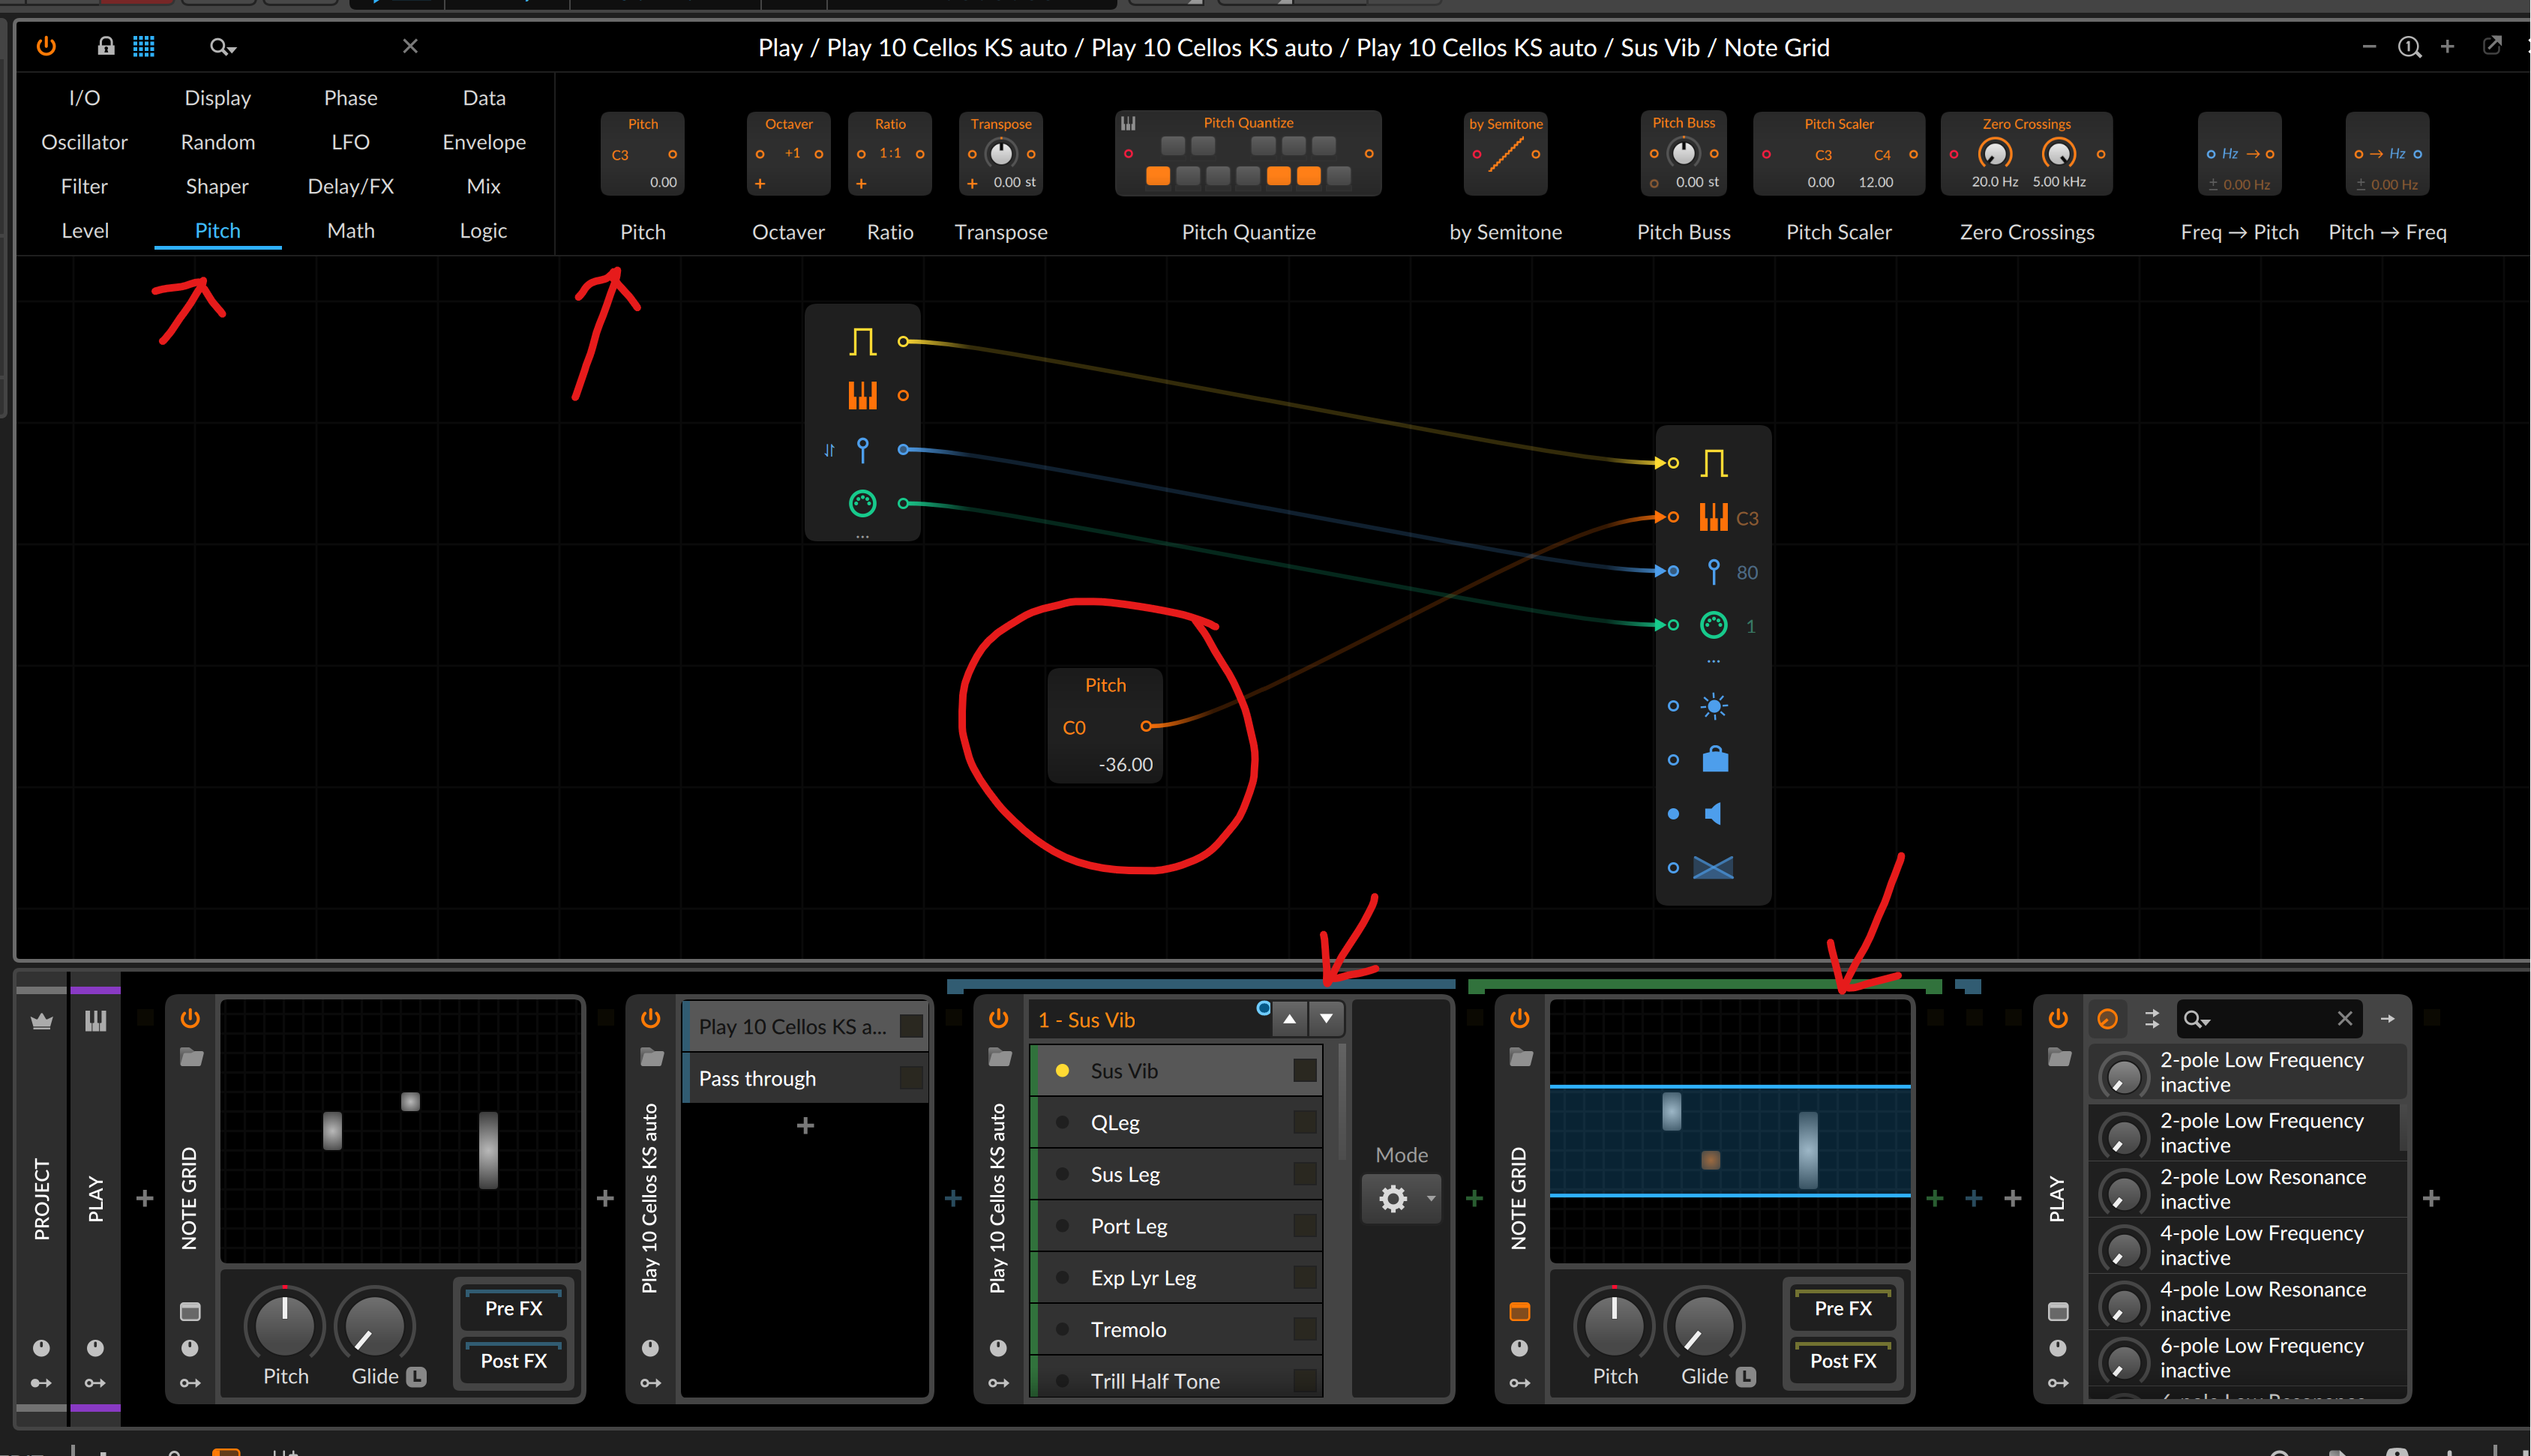Click the lock icon in Grid header

pos(105,46)
